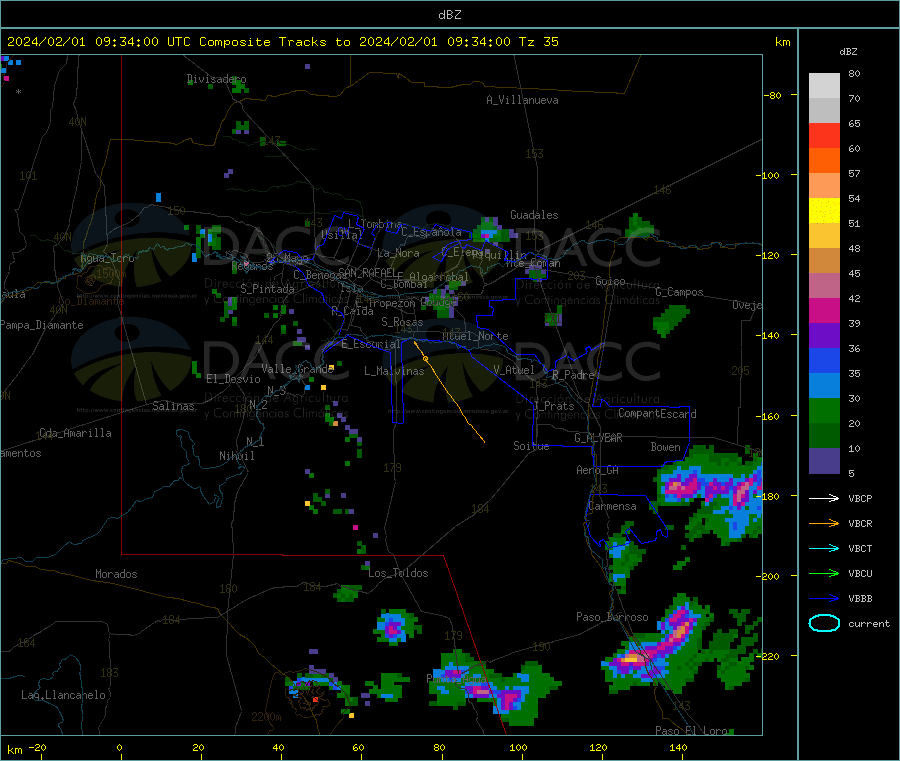Click the dBZ title at top
Screen dimensions: 900x761
[449, 15]
